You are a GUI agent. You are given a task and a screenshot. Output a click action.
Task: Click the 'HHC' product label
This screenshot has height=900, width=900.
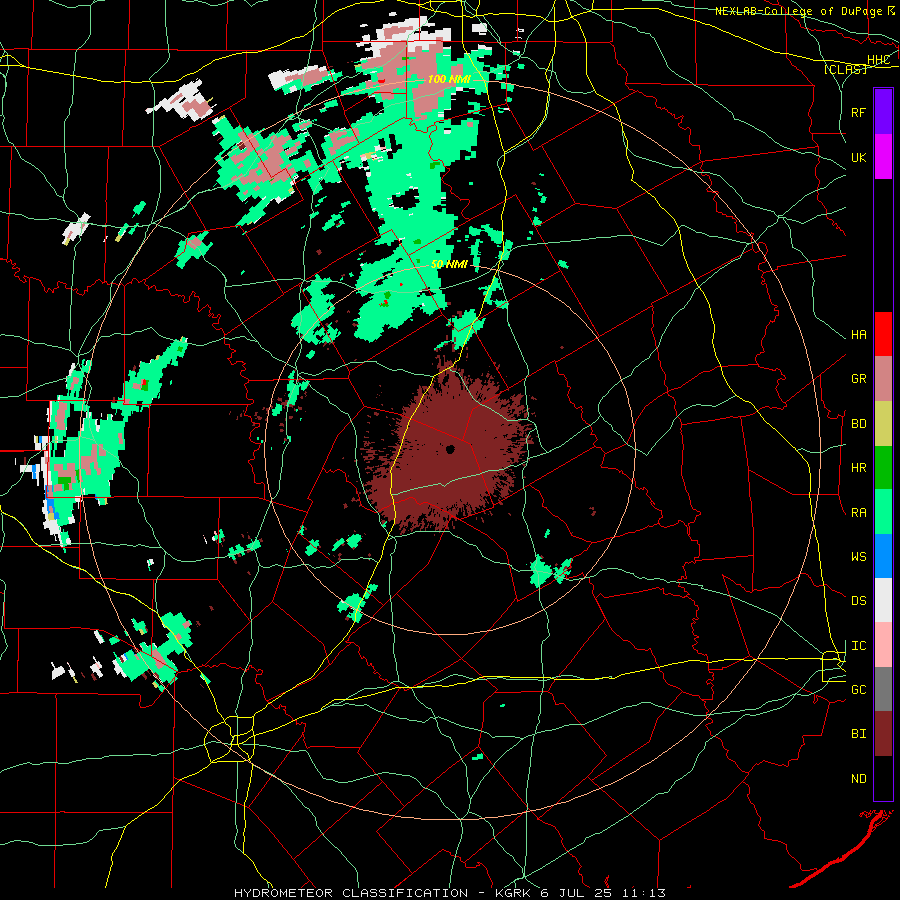(878, 60)
